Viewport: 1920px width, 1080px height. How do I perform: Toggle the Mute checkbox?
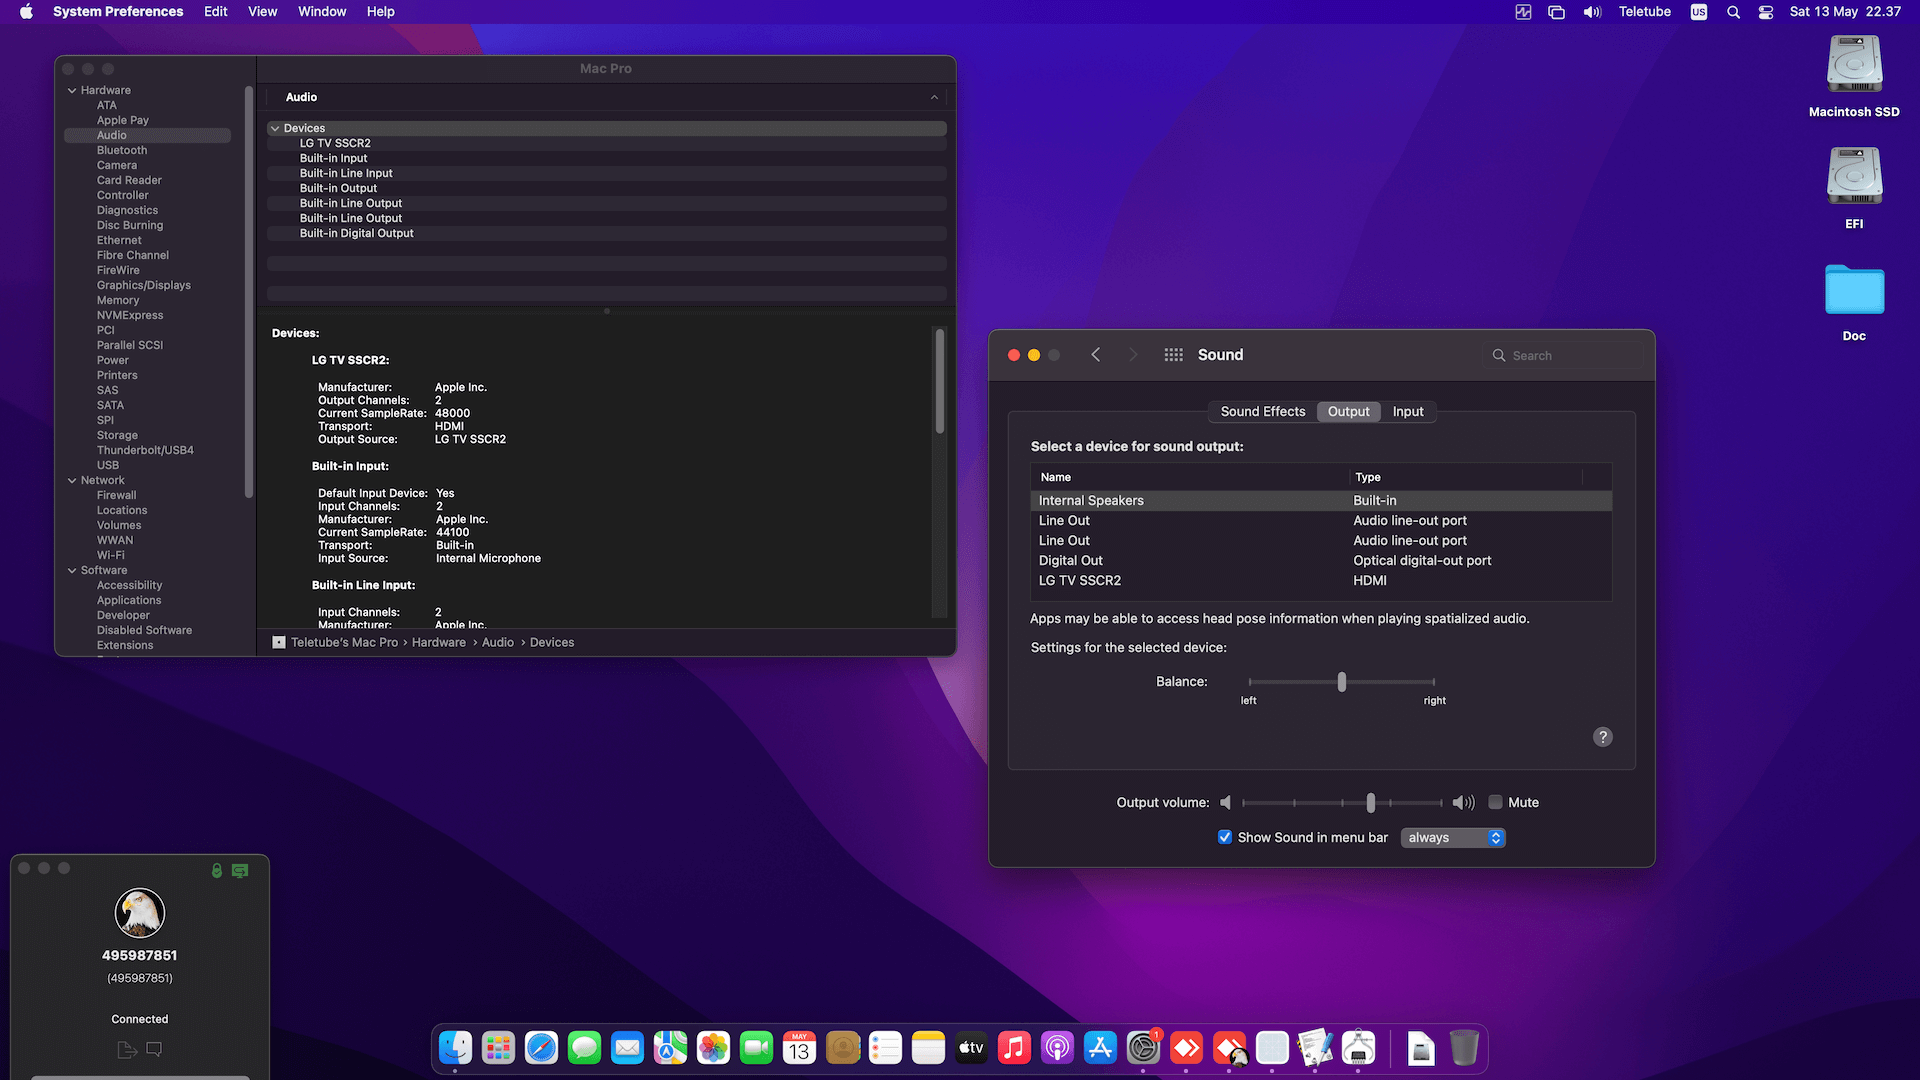(x=1496, y=802)
